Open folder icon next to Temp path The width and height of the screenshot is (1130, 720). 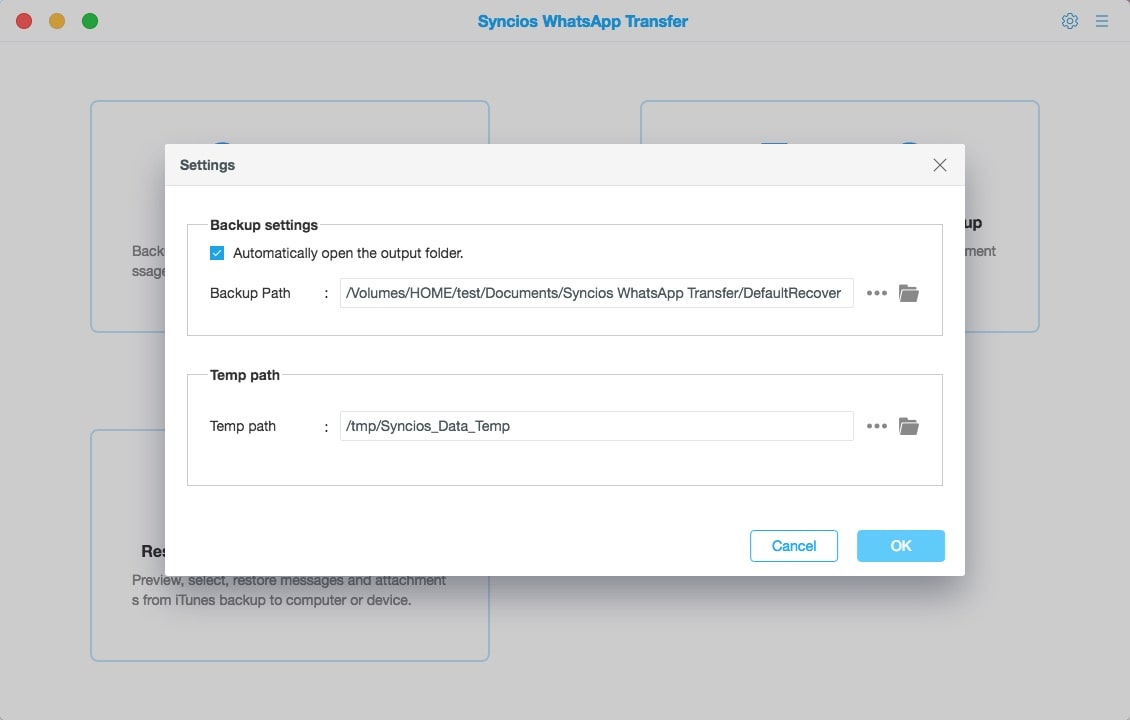(908, 426)
